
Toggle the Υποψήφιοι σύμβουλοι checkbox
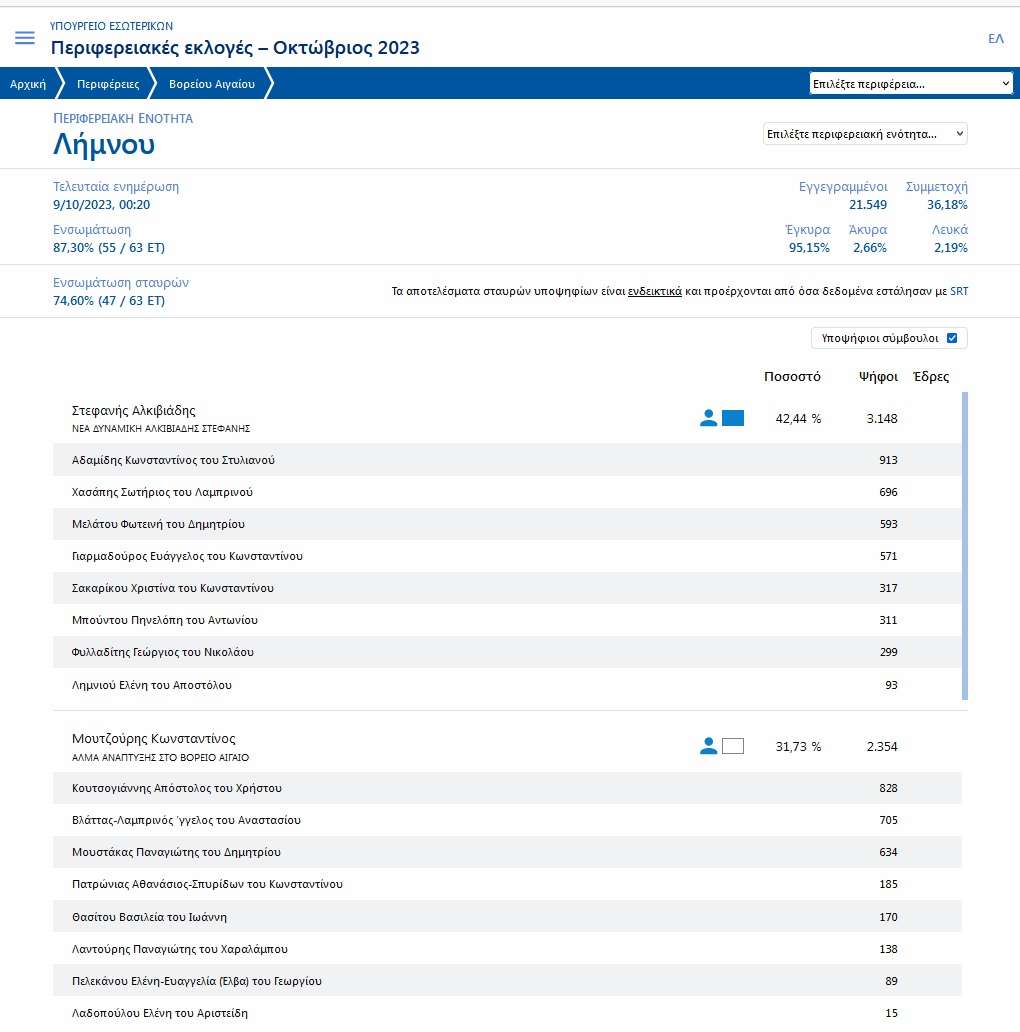tap(951, 338)
